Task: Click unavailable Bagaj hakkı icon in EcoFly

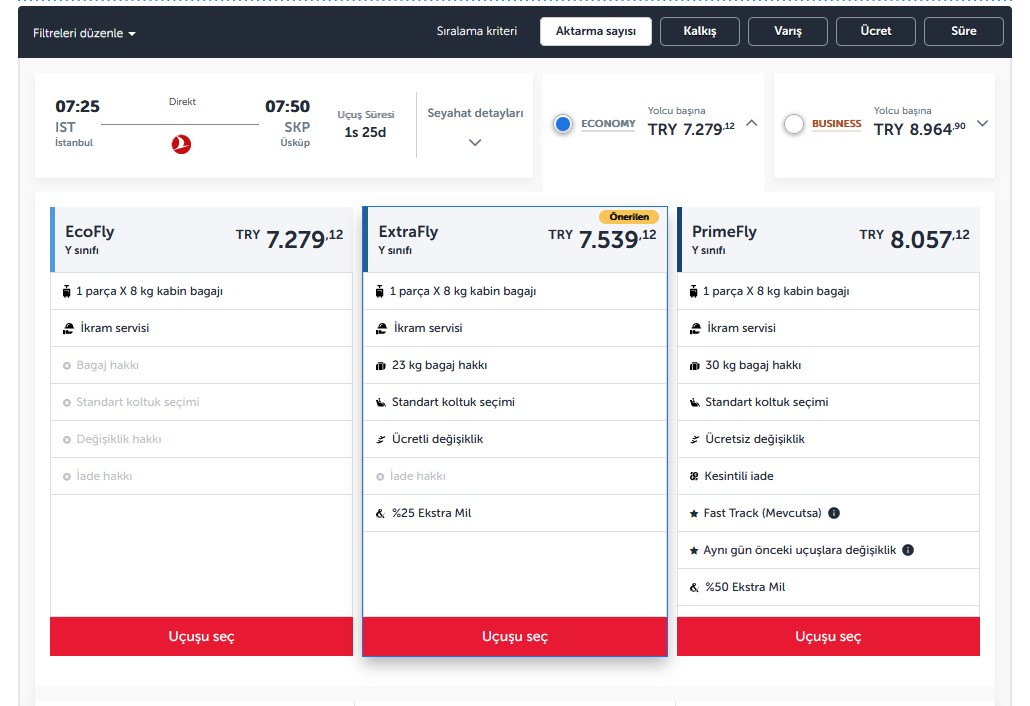Action: point(66,366)
